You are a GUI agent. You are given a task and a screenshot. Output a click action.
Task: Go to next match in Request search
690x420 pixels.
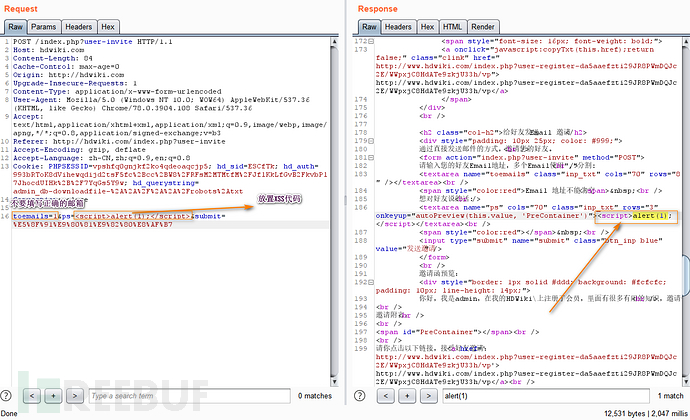pos(75,396)
